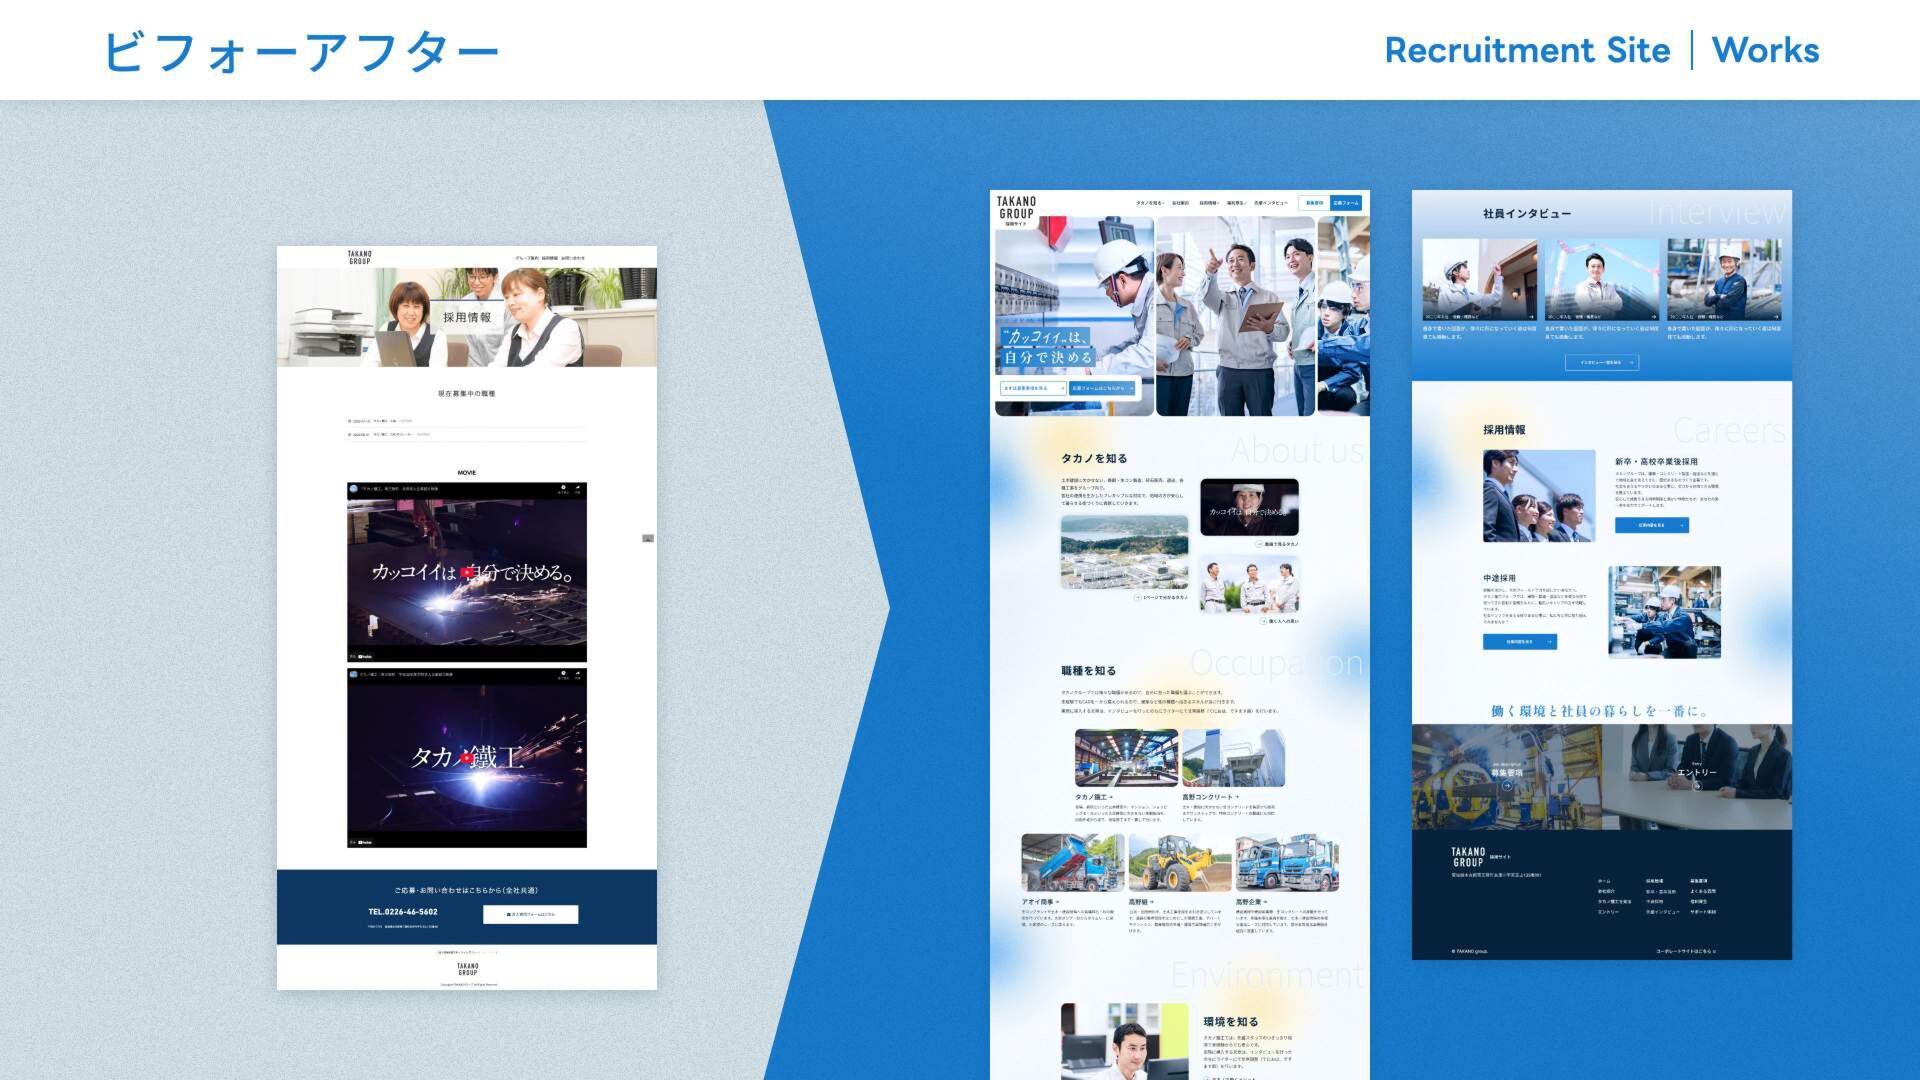Click the タカノ鐵工 occupation photo card
This screenshot has width=1920, height=1080.
[1126, 758]
